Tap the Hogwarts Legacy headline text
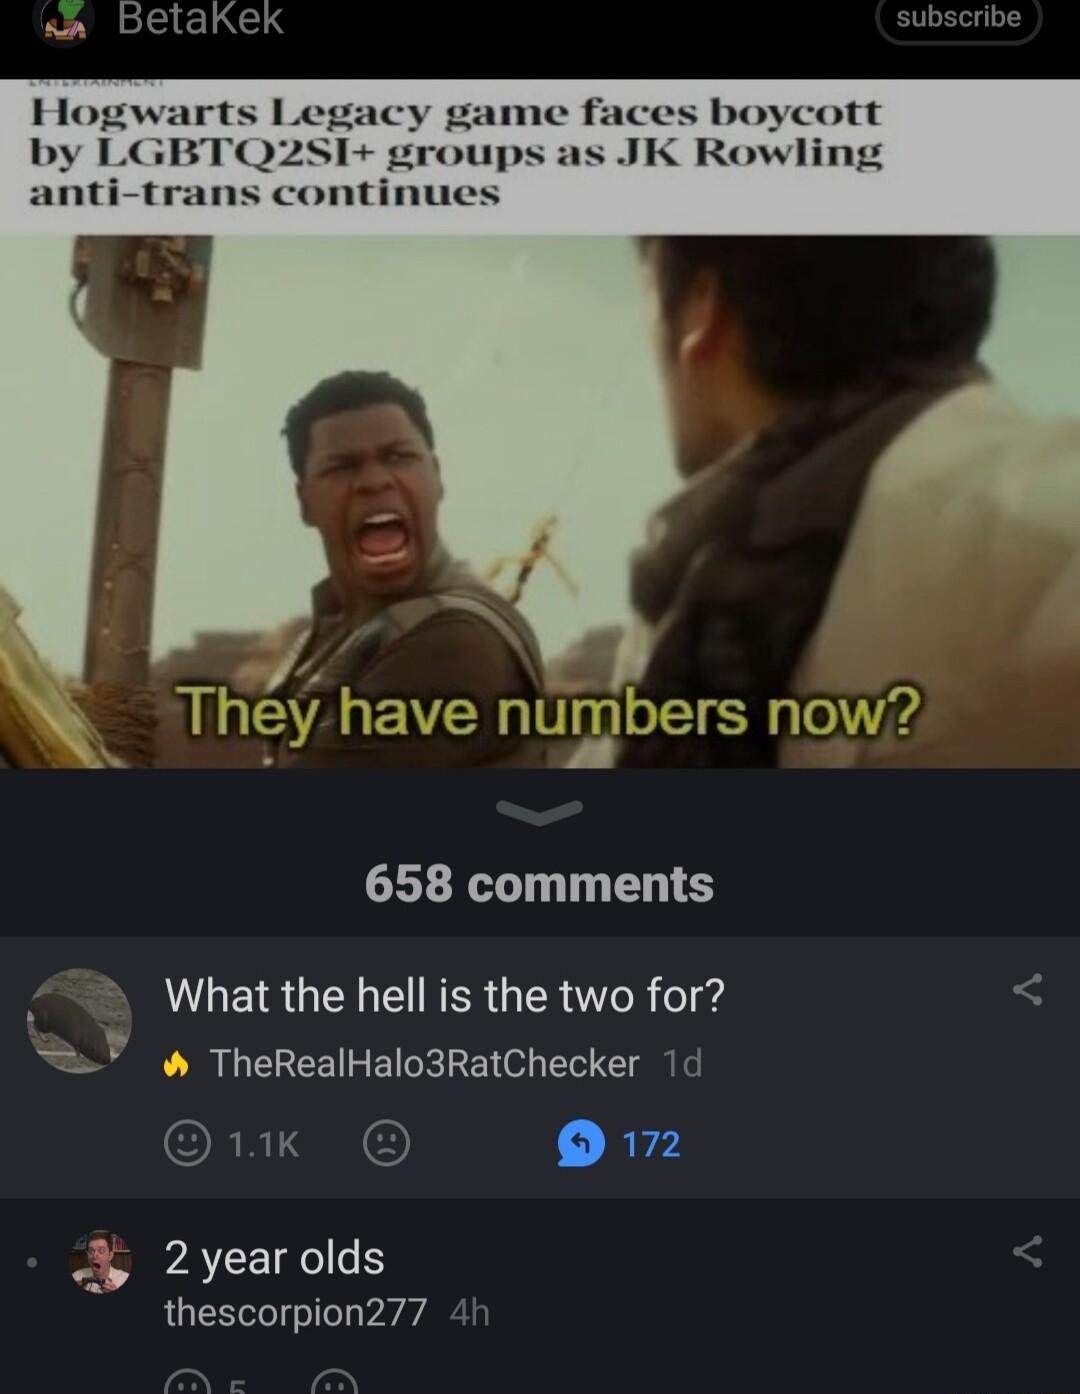Image resolution: width=1080 pixels, height=1394 pixels. (456, 151)
